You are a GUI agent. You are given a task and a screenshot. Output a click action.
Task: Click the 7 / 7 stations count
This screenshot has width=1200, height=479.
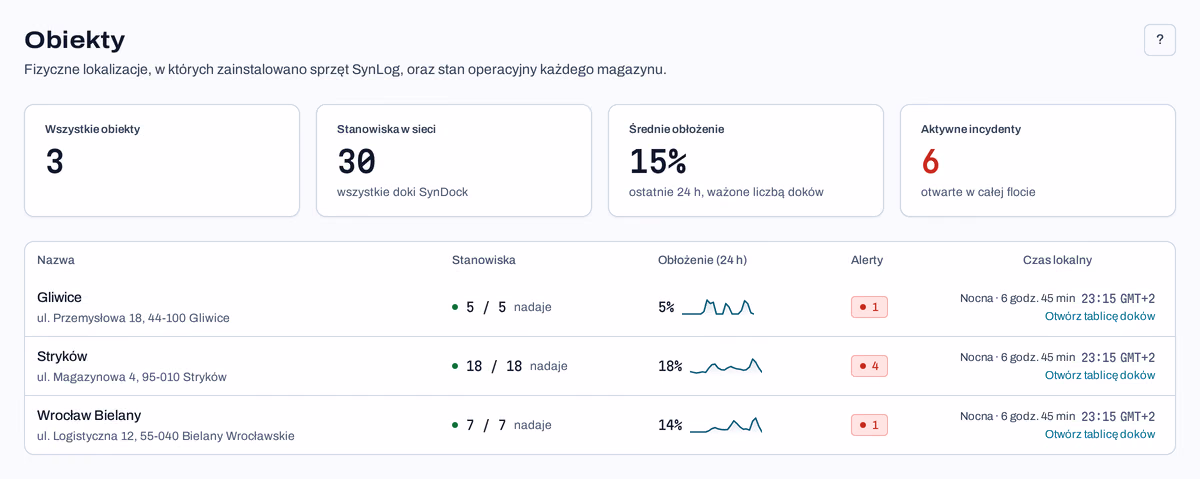(486, 425)
